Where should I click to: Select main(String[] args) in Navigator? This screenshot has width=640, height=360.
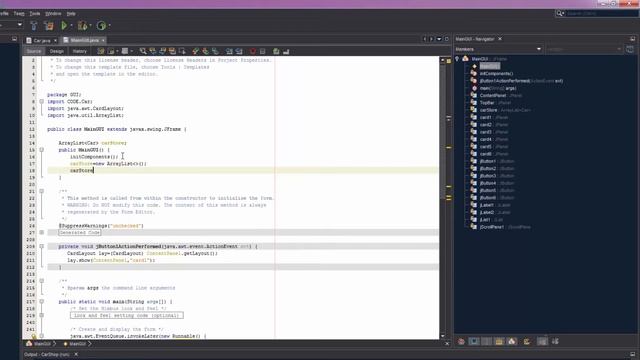(x=498, y=88)
